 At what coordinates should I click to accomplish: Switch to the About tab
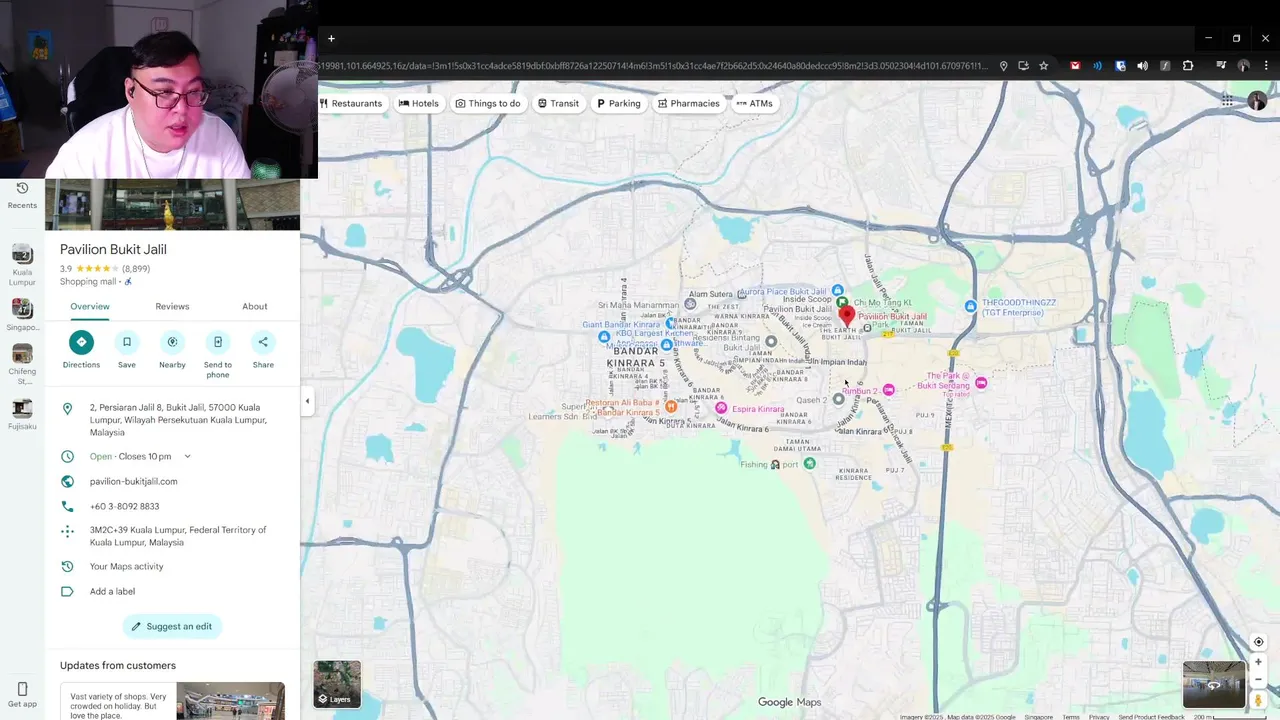click(254, 306)
